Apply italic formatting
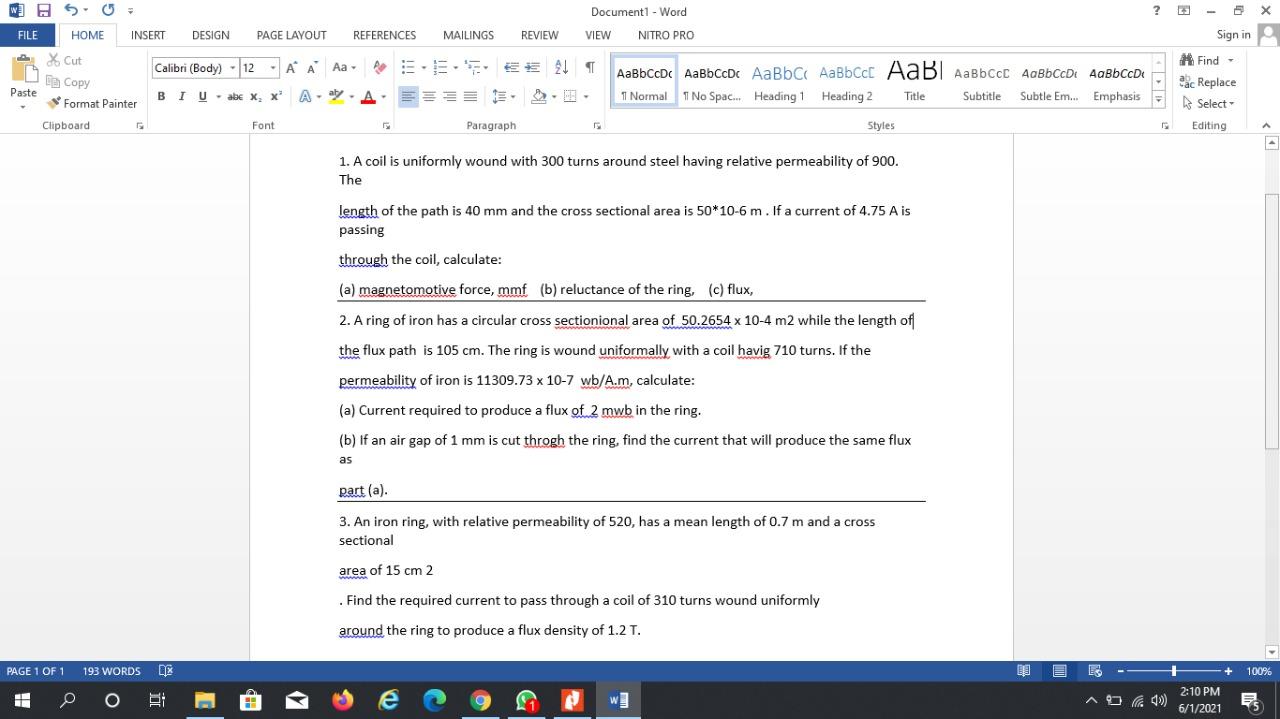The height and width of the screenshot is (719, 1280). coord(181,97)
